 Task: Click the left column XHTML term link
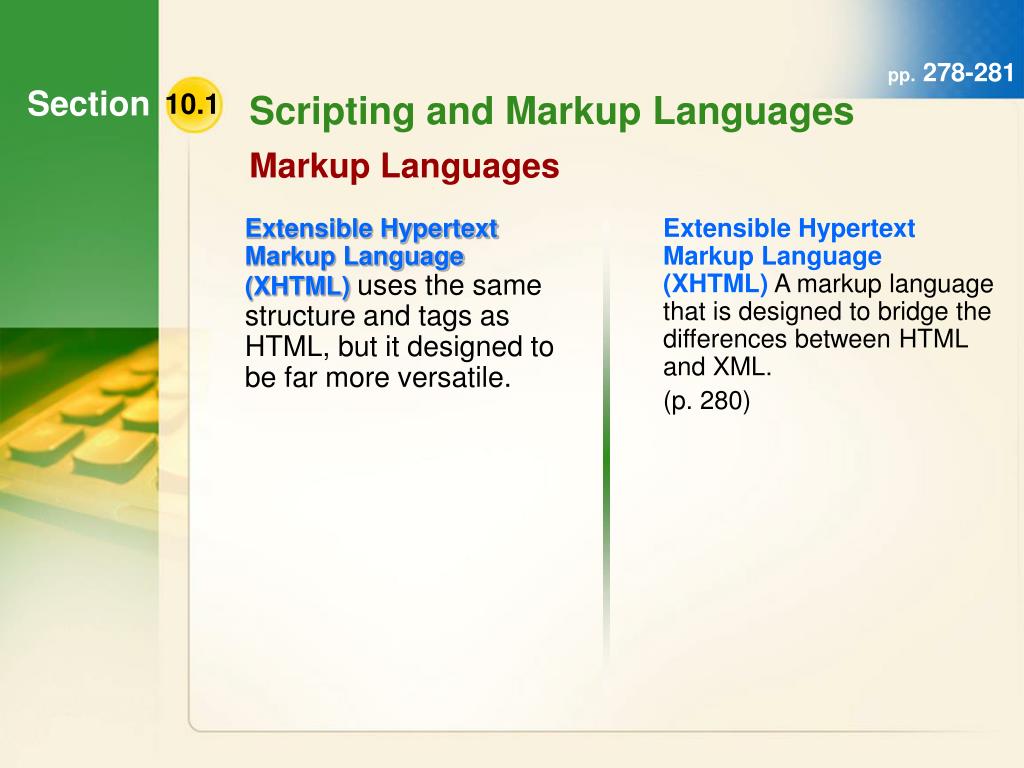372,257
